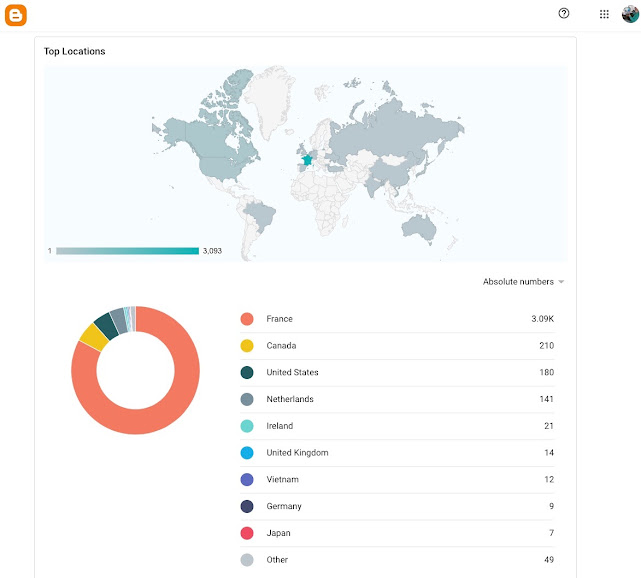This screenshot has height=578, width=641.
Task: Click the 3,093 maximum scale label
Action: pos(212,251)
